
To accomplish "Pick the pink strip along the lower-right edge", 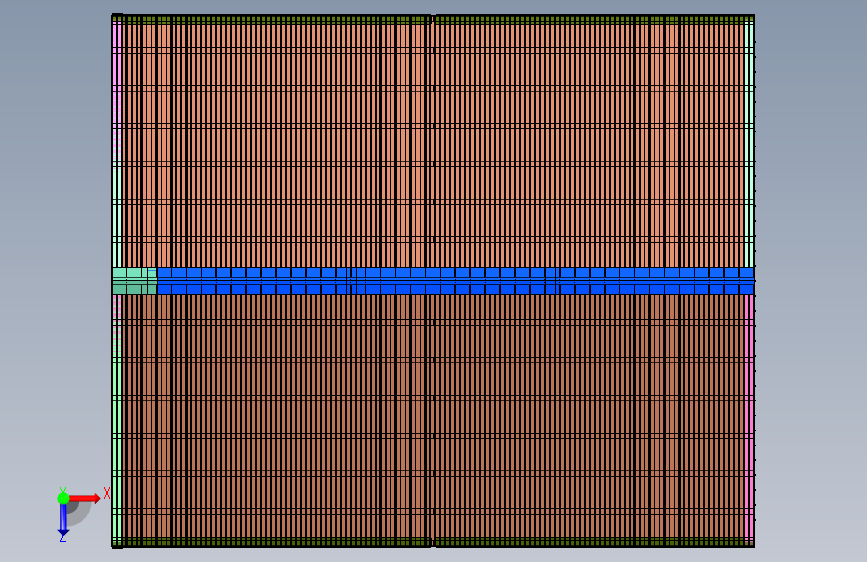I will coord(749,416).
